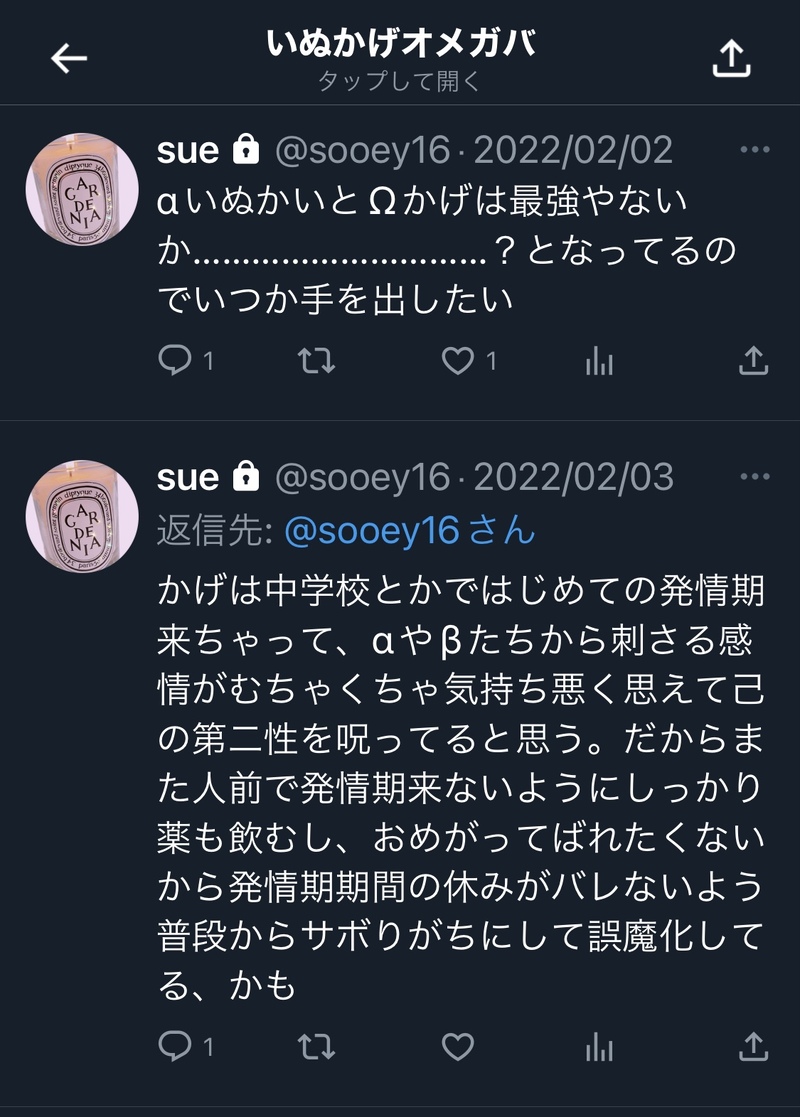Screen dimensions: 800x1117
Task: Go back using the left arrow
Action: coord(69,58)
